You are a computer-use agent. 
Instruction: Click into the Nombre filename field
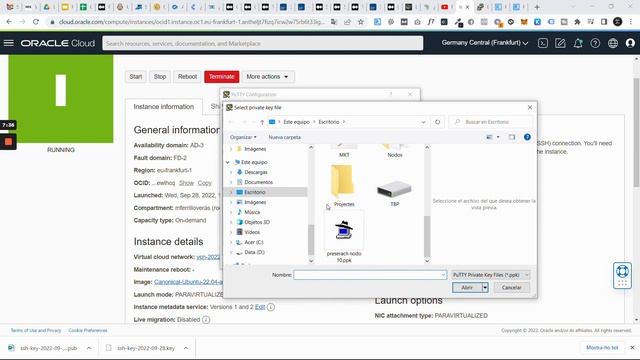[x=370, y=275]
